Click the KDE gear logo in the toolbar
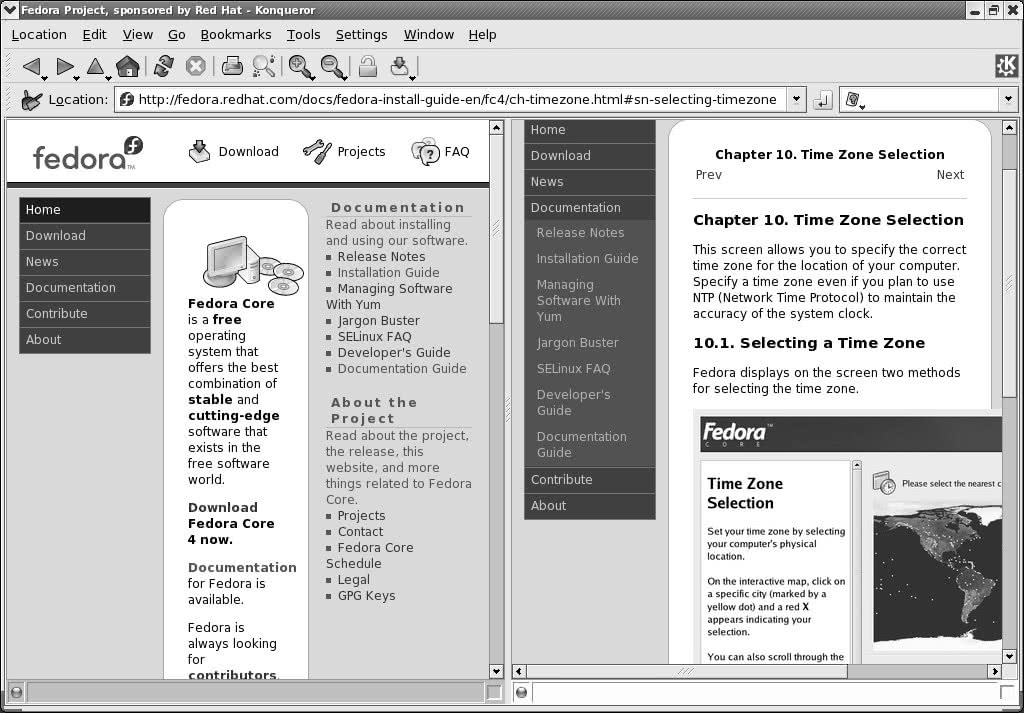Screen dimensions: 1024x713 [x=1006, y=66]
